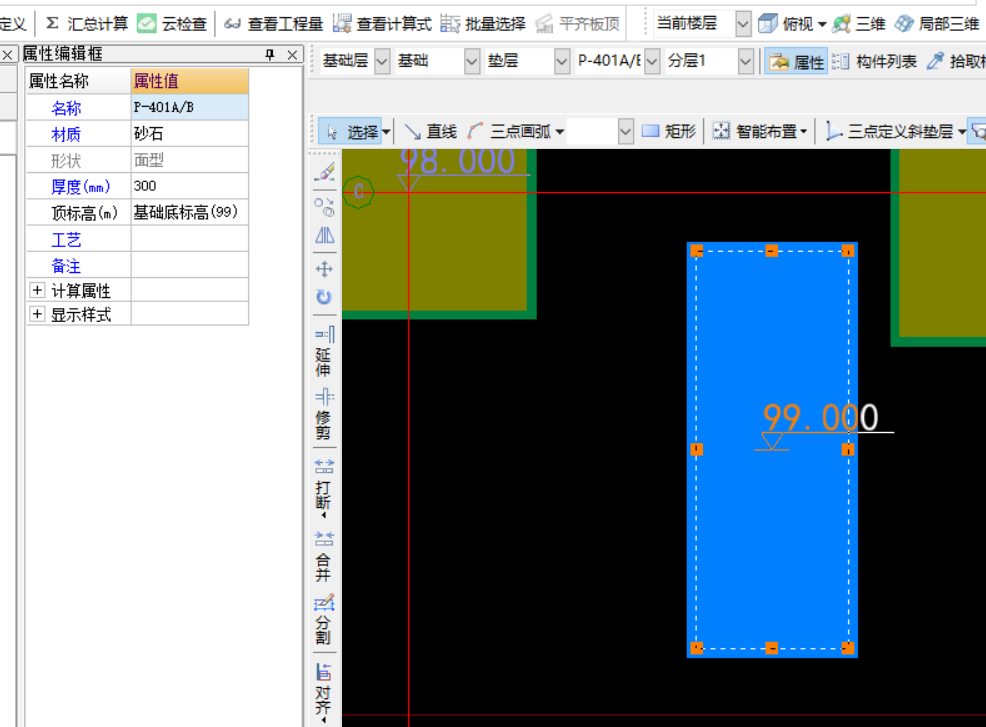Click the 顶标高 value 基础底标高(99)
This screenshot has width=986, height=727.
(x=190, y=213)
